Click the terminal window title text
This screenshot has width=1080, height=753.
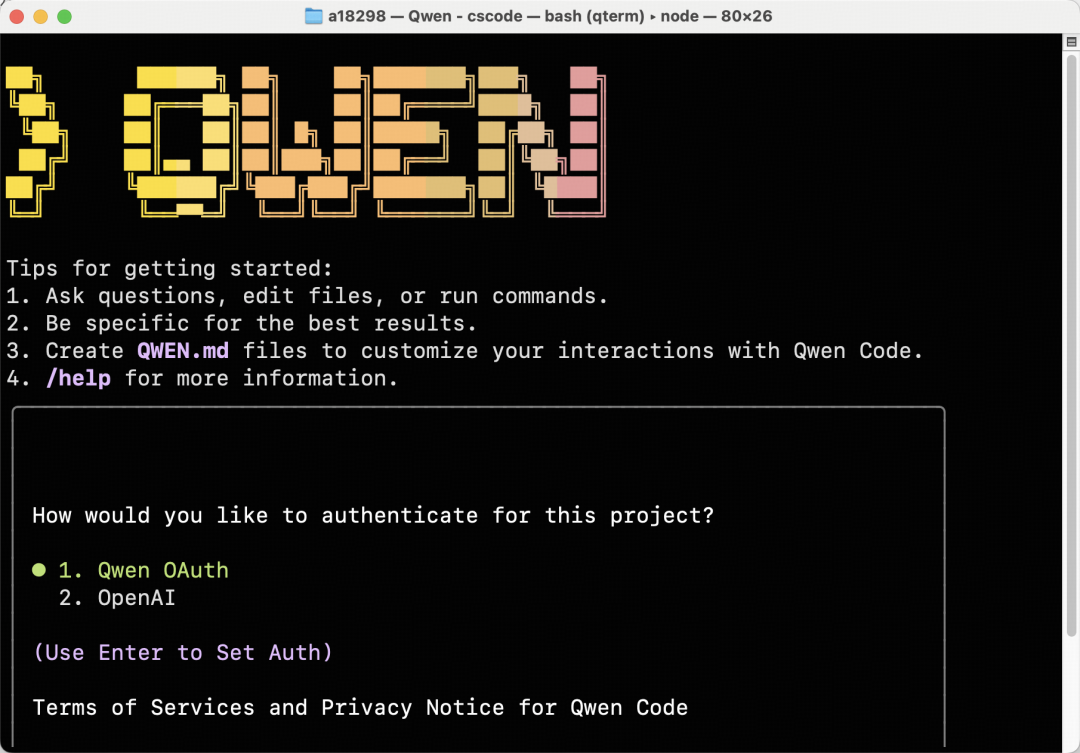coord(550,16)
